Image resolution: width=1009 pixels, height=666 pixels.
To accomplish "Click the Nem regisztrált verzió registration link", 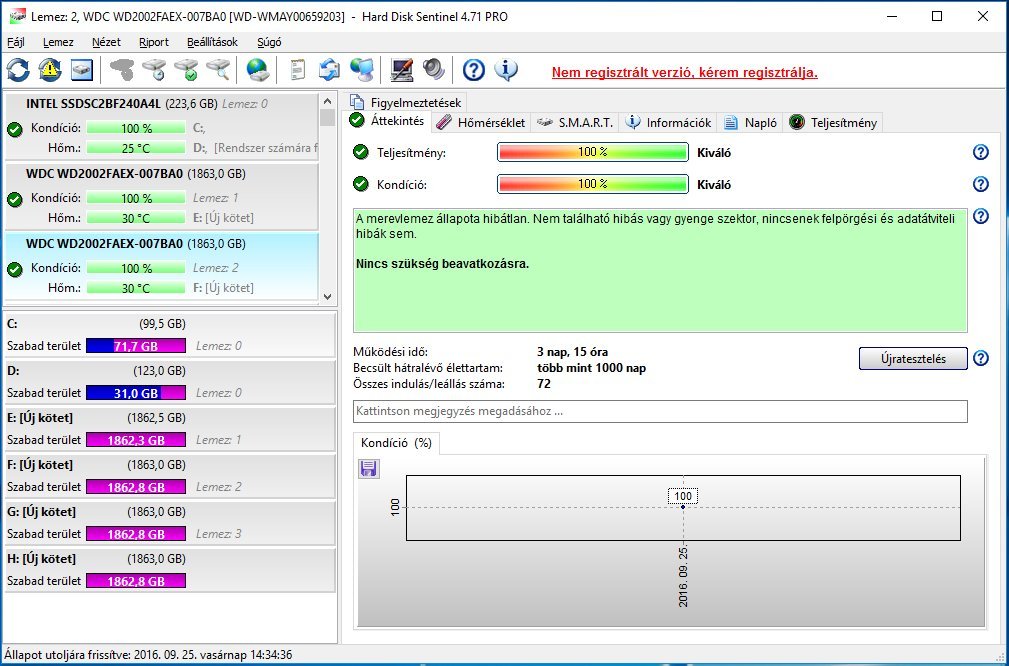I will tap(685, 73).
